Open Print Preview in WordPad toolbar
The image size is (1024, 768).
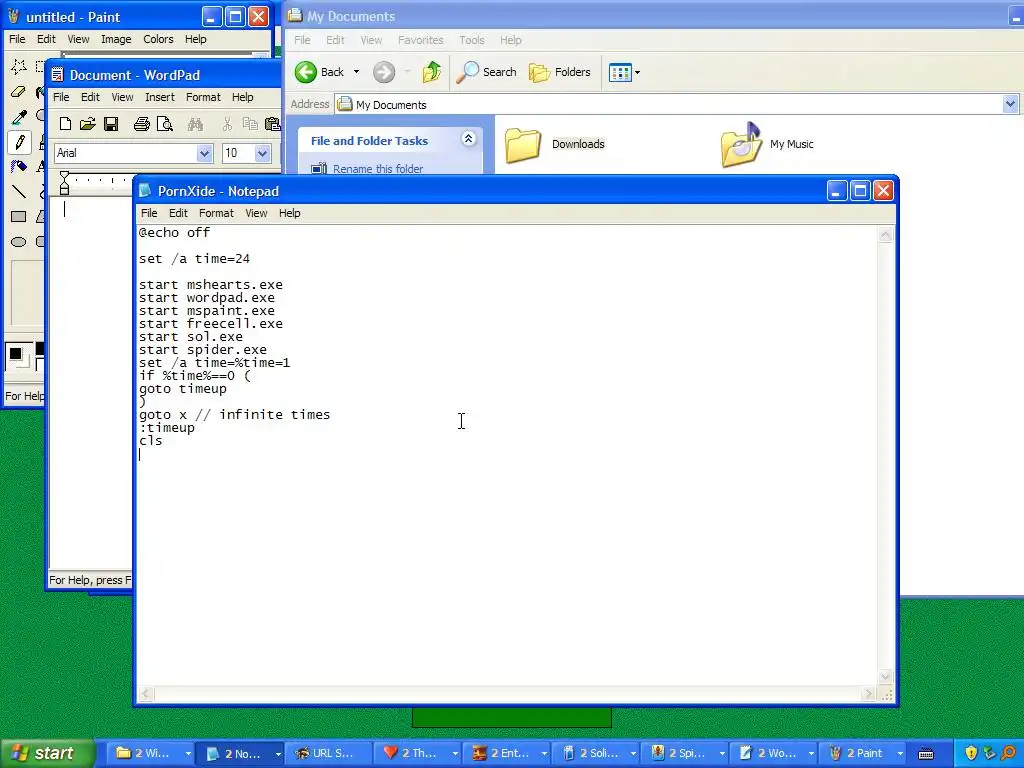pos(165,123)
